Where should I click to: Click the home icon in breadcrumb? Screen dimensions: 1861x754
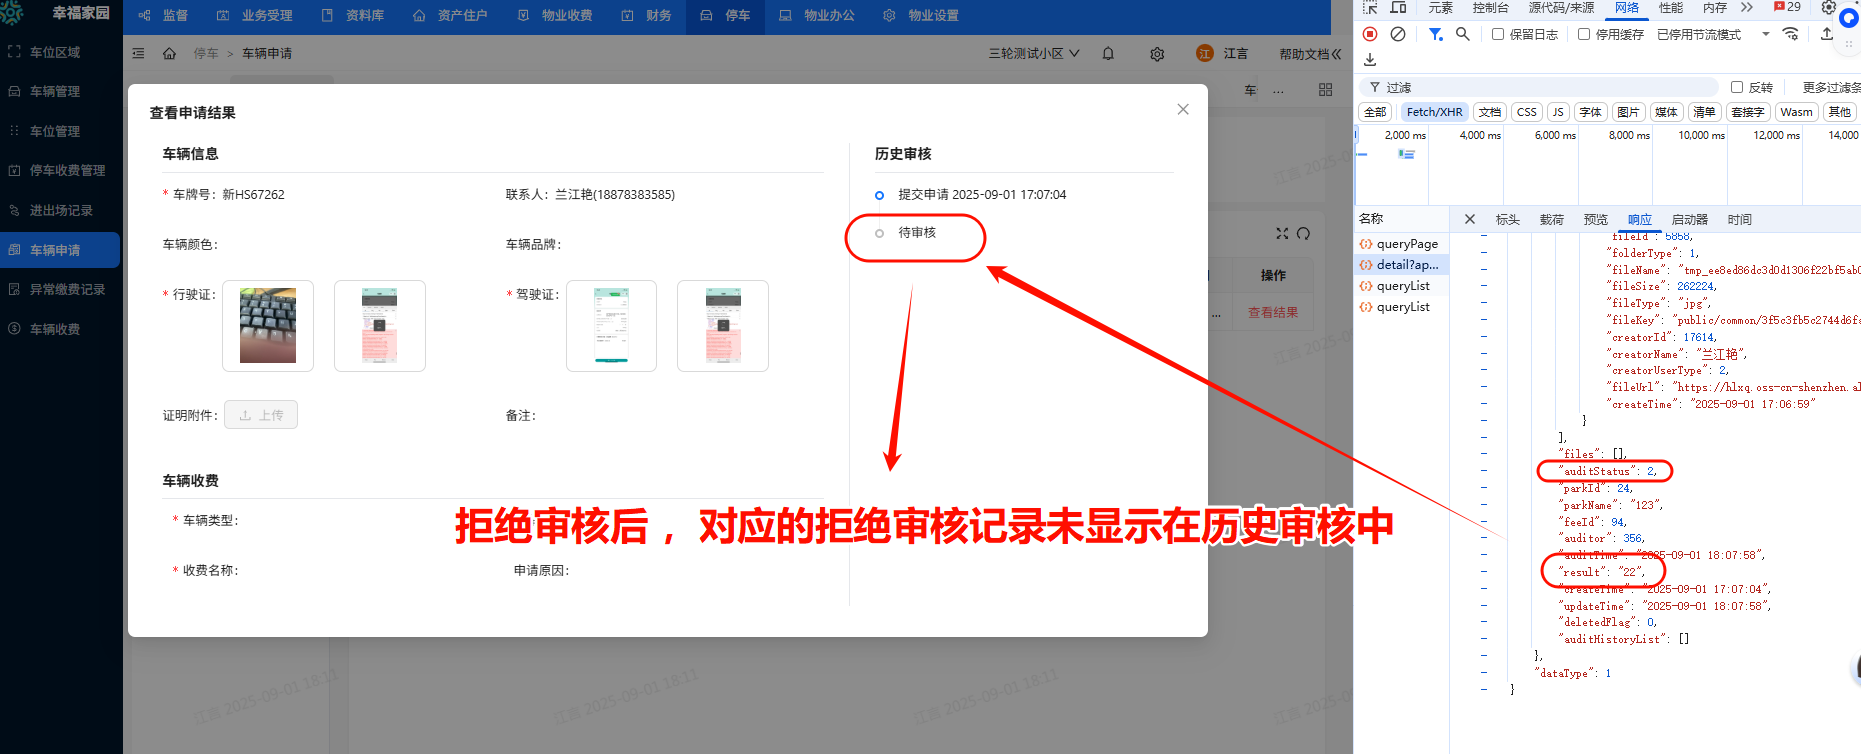tap(169, 54)
